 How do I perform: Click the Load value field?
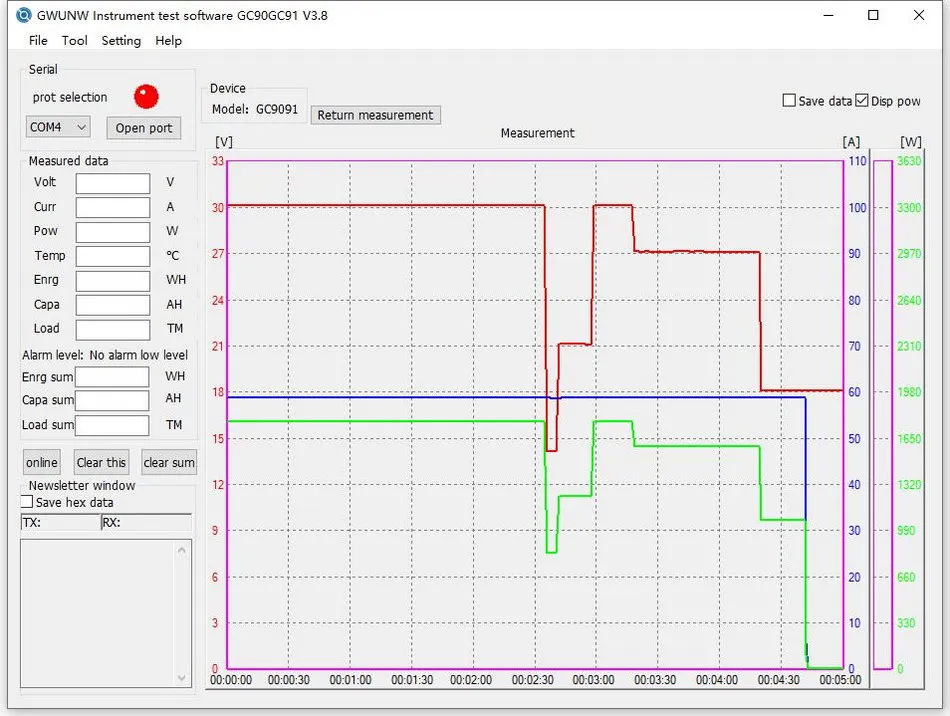coord(113,330)
